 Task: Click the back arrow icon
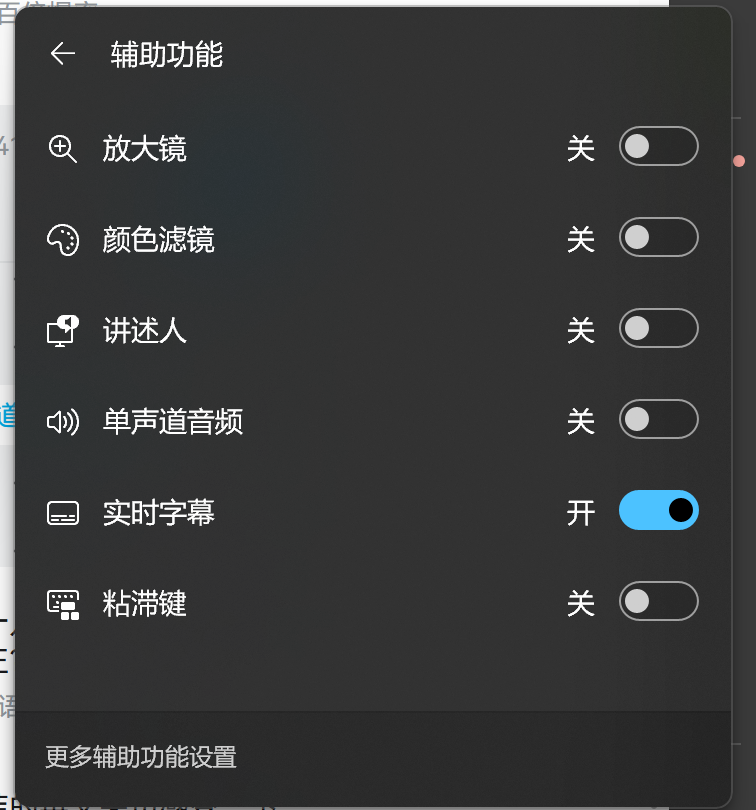[63, 54]
